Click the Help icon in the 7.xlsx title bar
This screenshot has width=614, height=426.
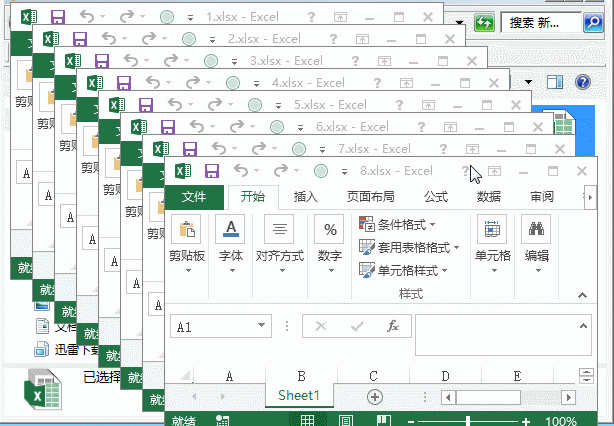tap(443, 149)
